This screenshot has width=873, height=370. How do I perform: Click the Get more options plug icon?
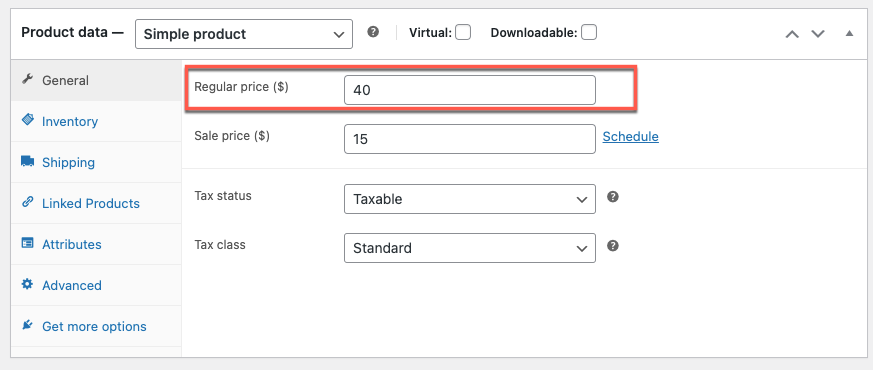[27, 325]
